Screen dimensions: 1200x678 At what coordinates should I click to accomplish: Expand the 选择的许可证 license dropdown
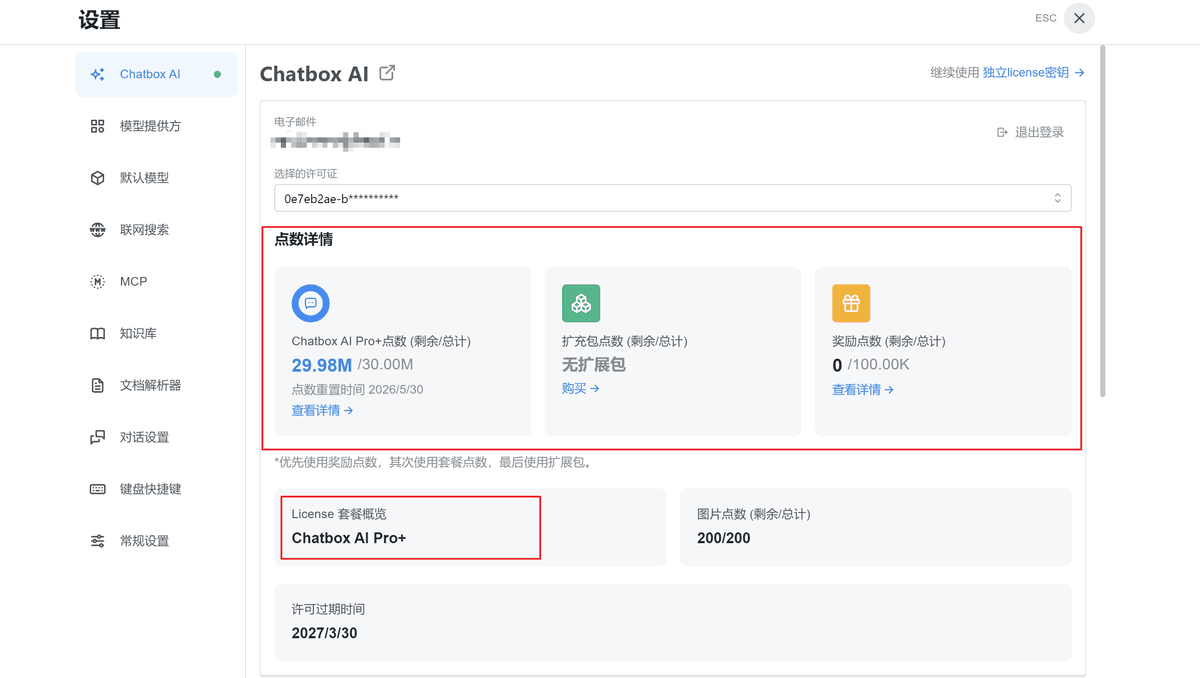tap(673, 198)
